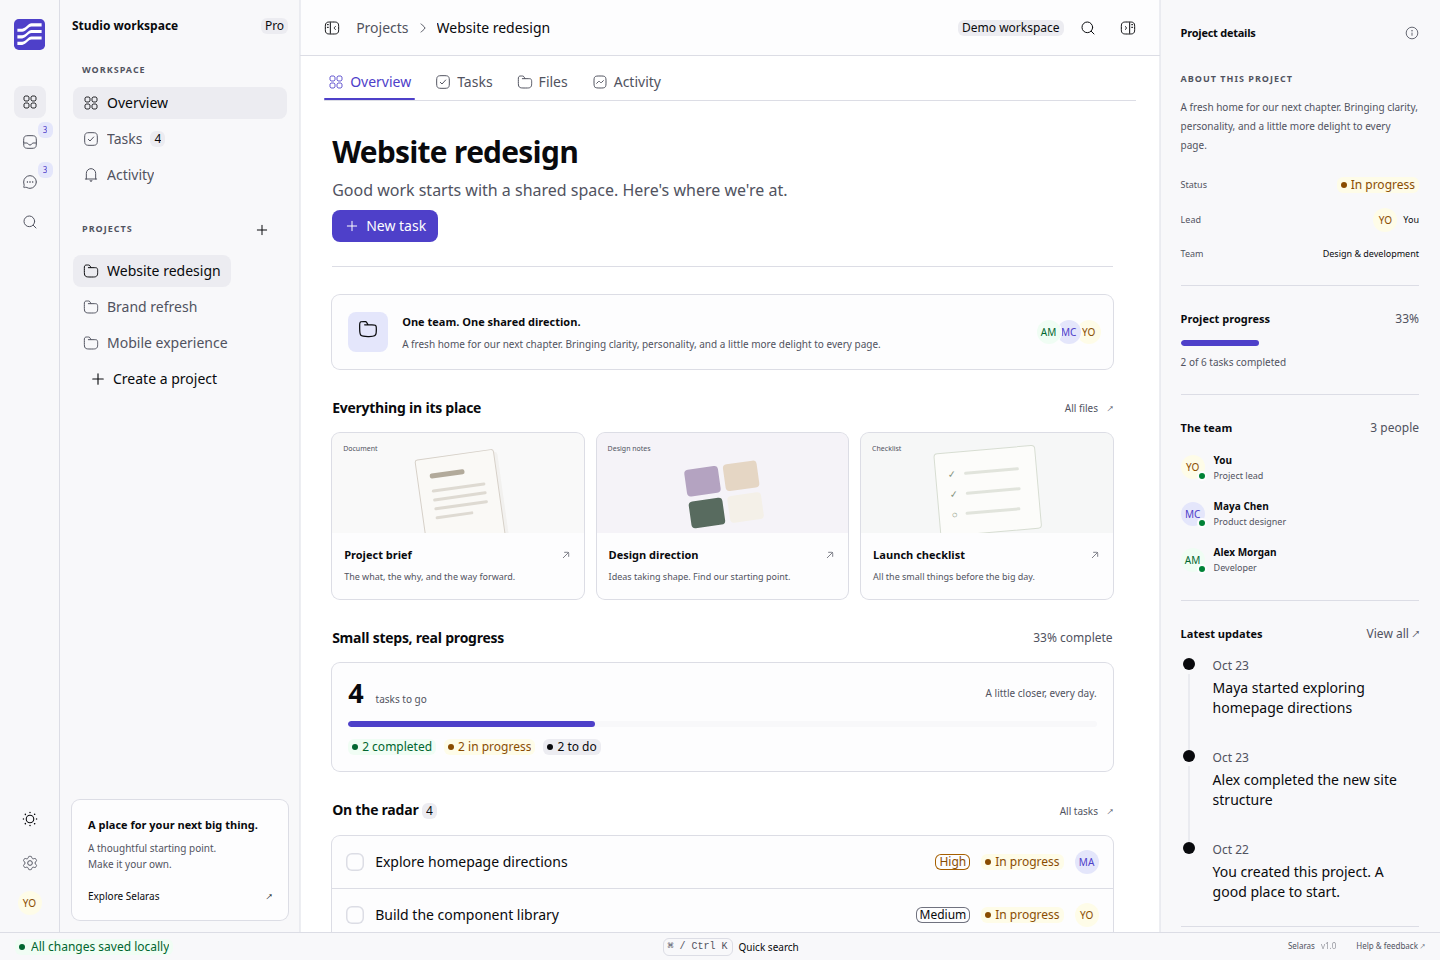
Task: Check the Build the component library task
Action: 355,915
